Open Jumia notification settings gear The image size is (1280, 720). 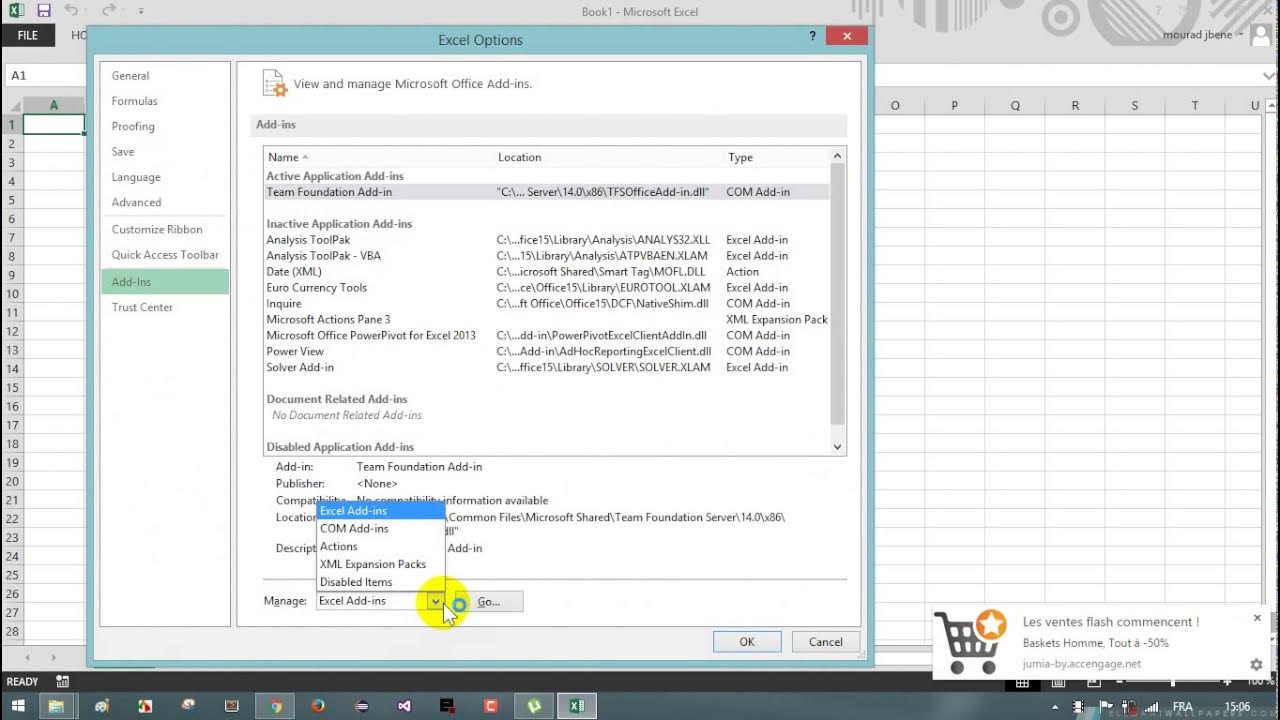coord(1256,665)
